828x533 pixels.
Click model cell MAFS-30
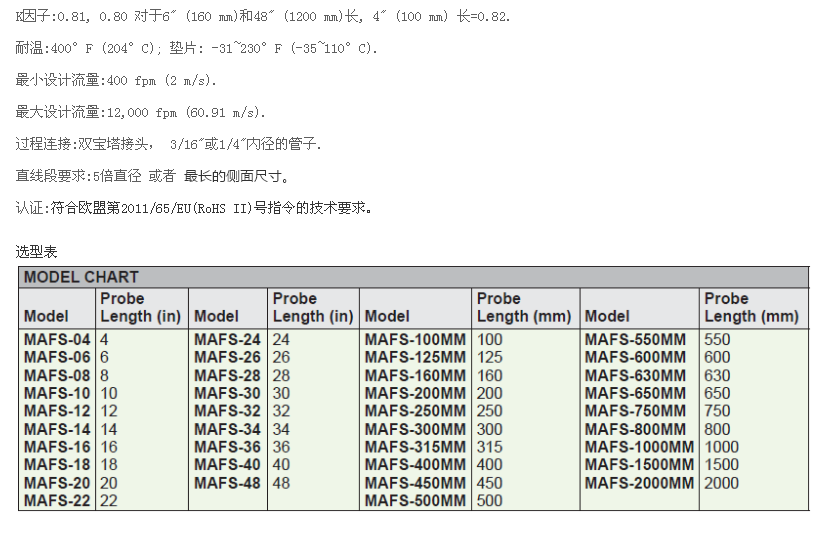coord(227,394)
